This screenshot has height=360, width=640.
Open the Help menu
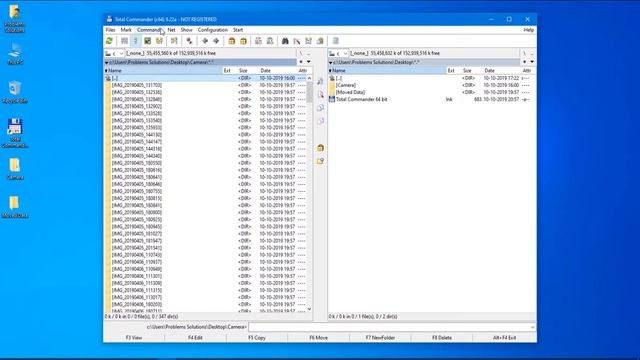(x=529, y=30)
